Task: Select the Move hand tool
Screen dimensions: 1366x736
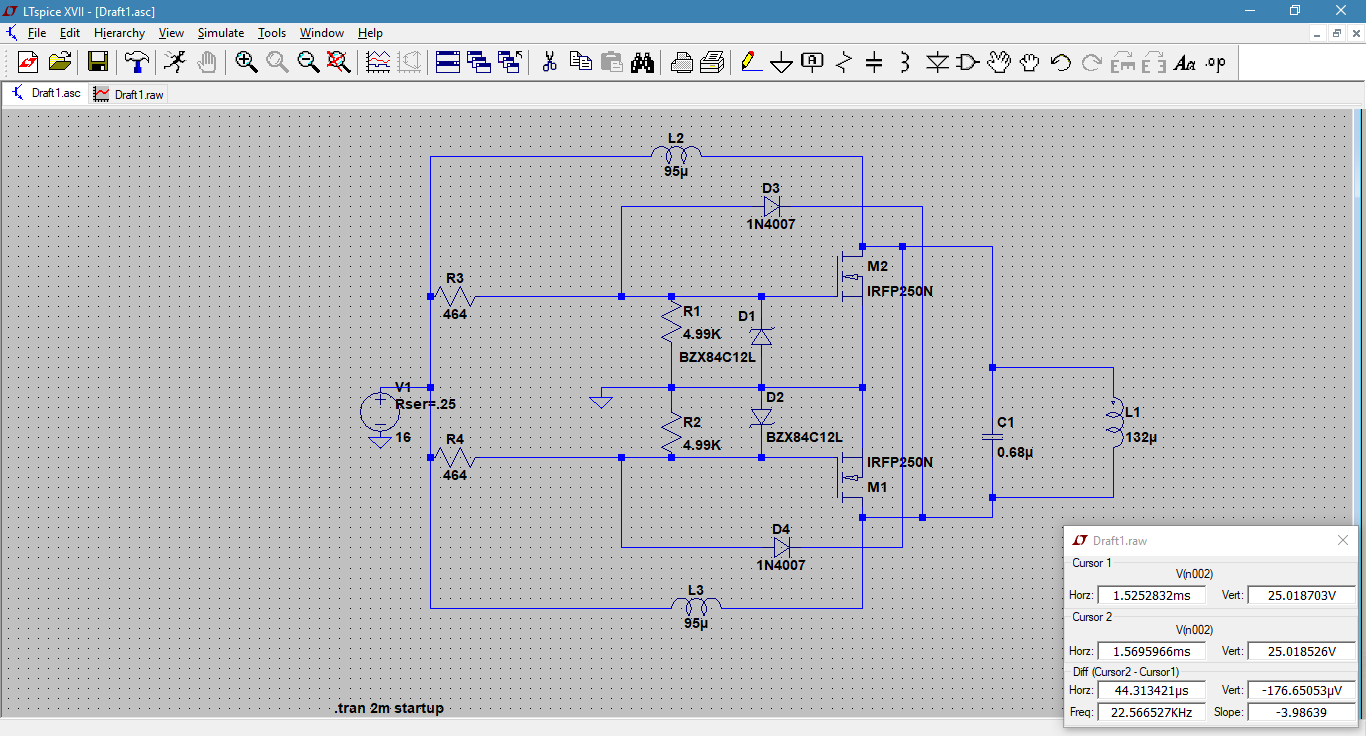Action: coord(999,62)
